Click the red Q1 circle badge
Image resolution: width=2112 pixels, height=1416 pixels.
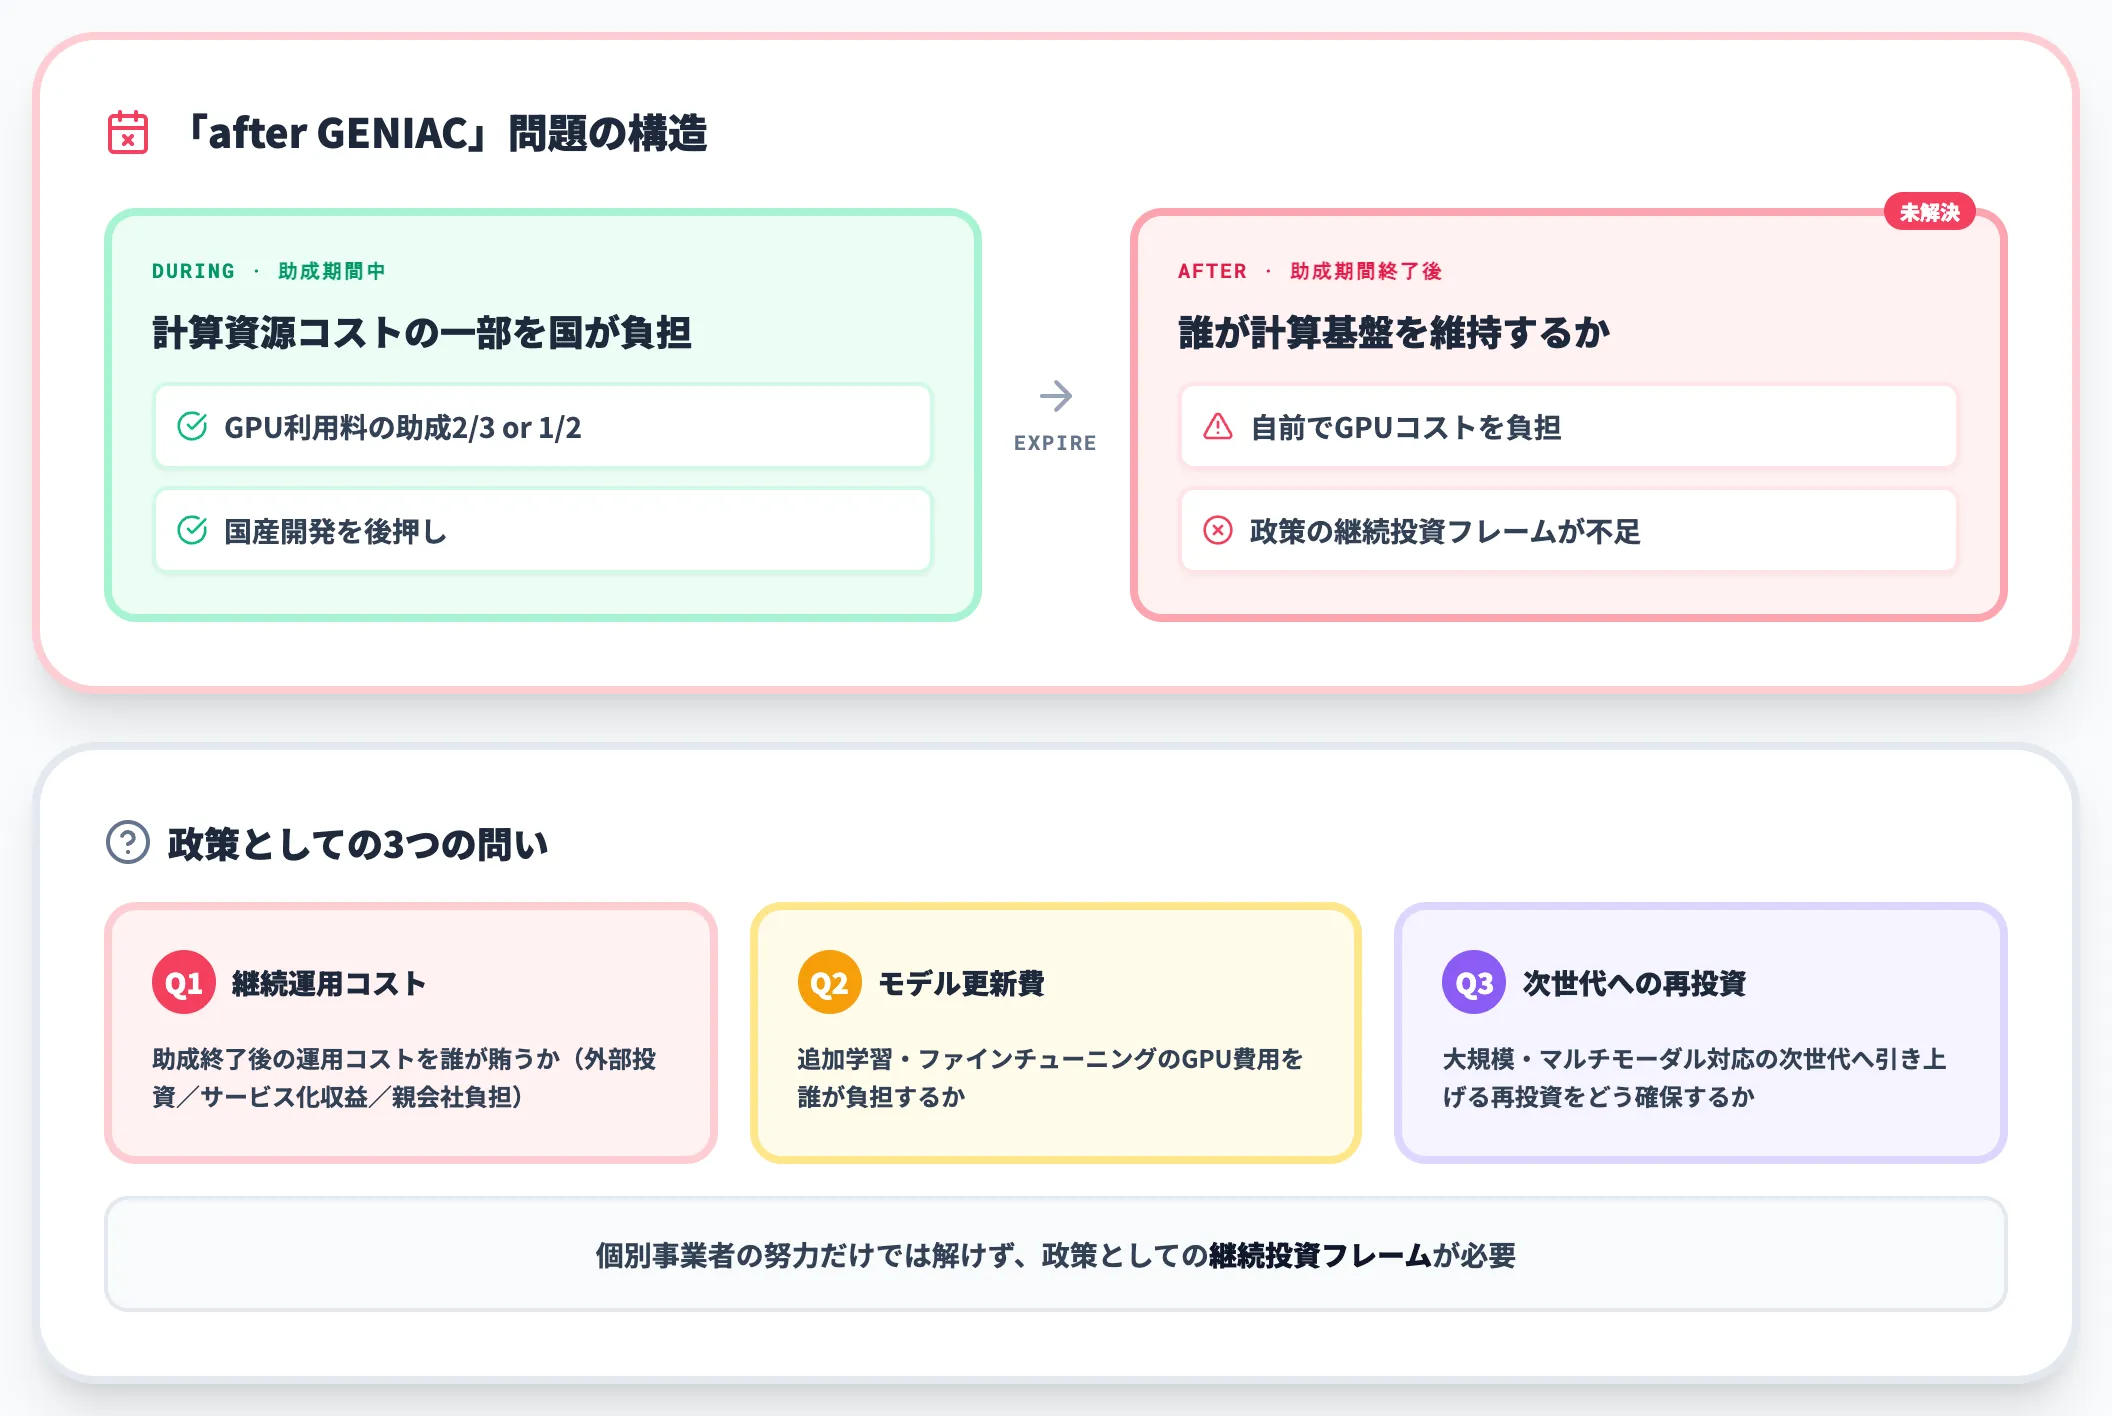(184, 983)
